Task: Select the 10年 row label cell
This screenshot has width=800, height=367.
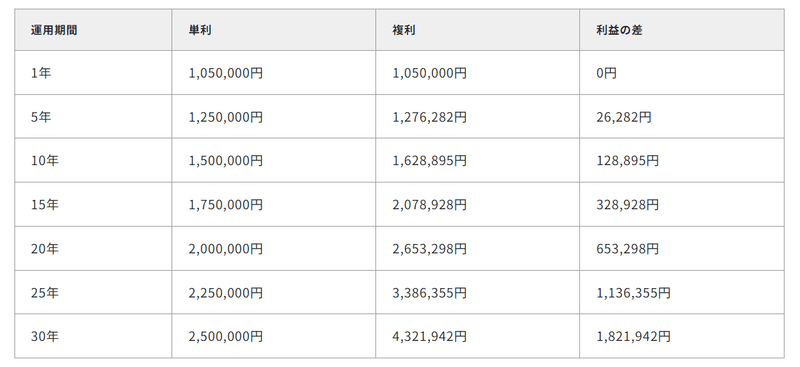Action: pyautogui.click(x=93, y=160)
